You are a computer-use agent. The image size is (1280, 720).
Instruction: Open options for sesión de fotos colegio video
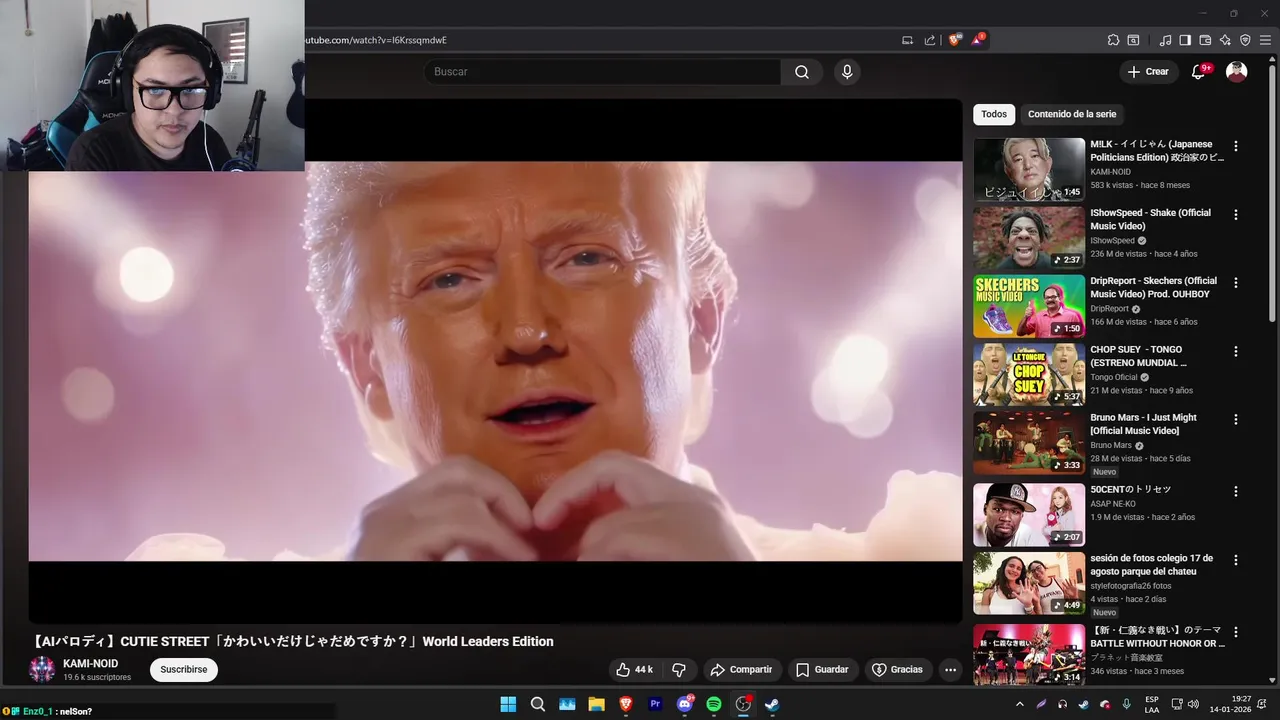click(x=1235, y=560)
